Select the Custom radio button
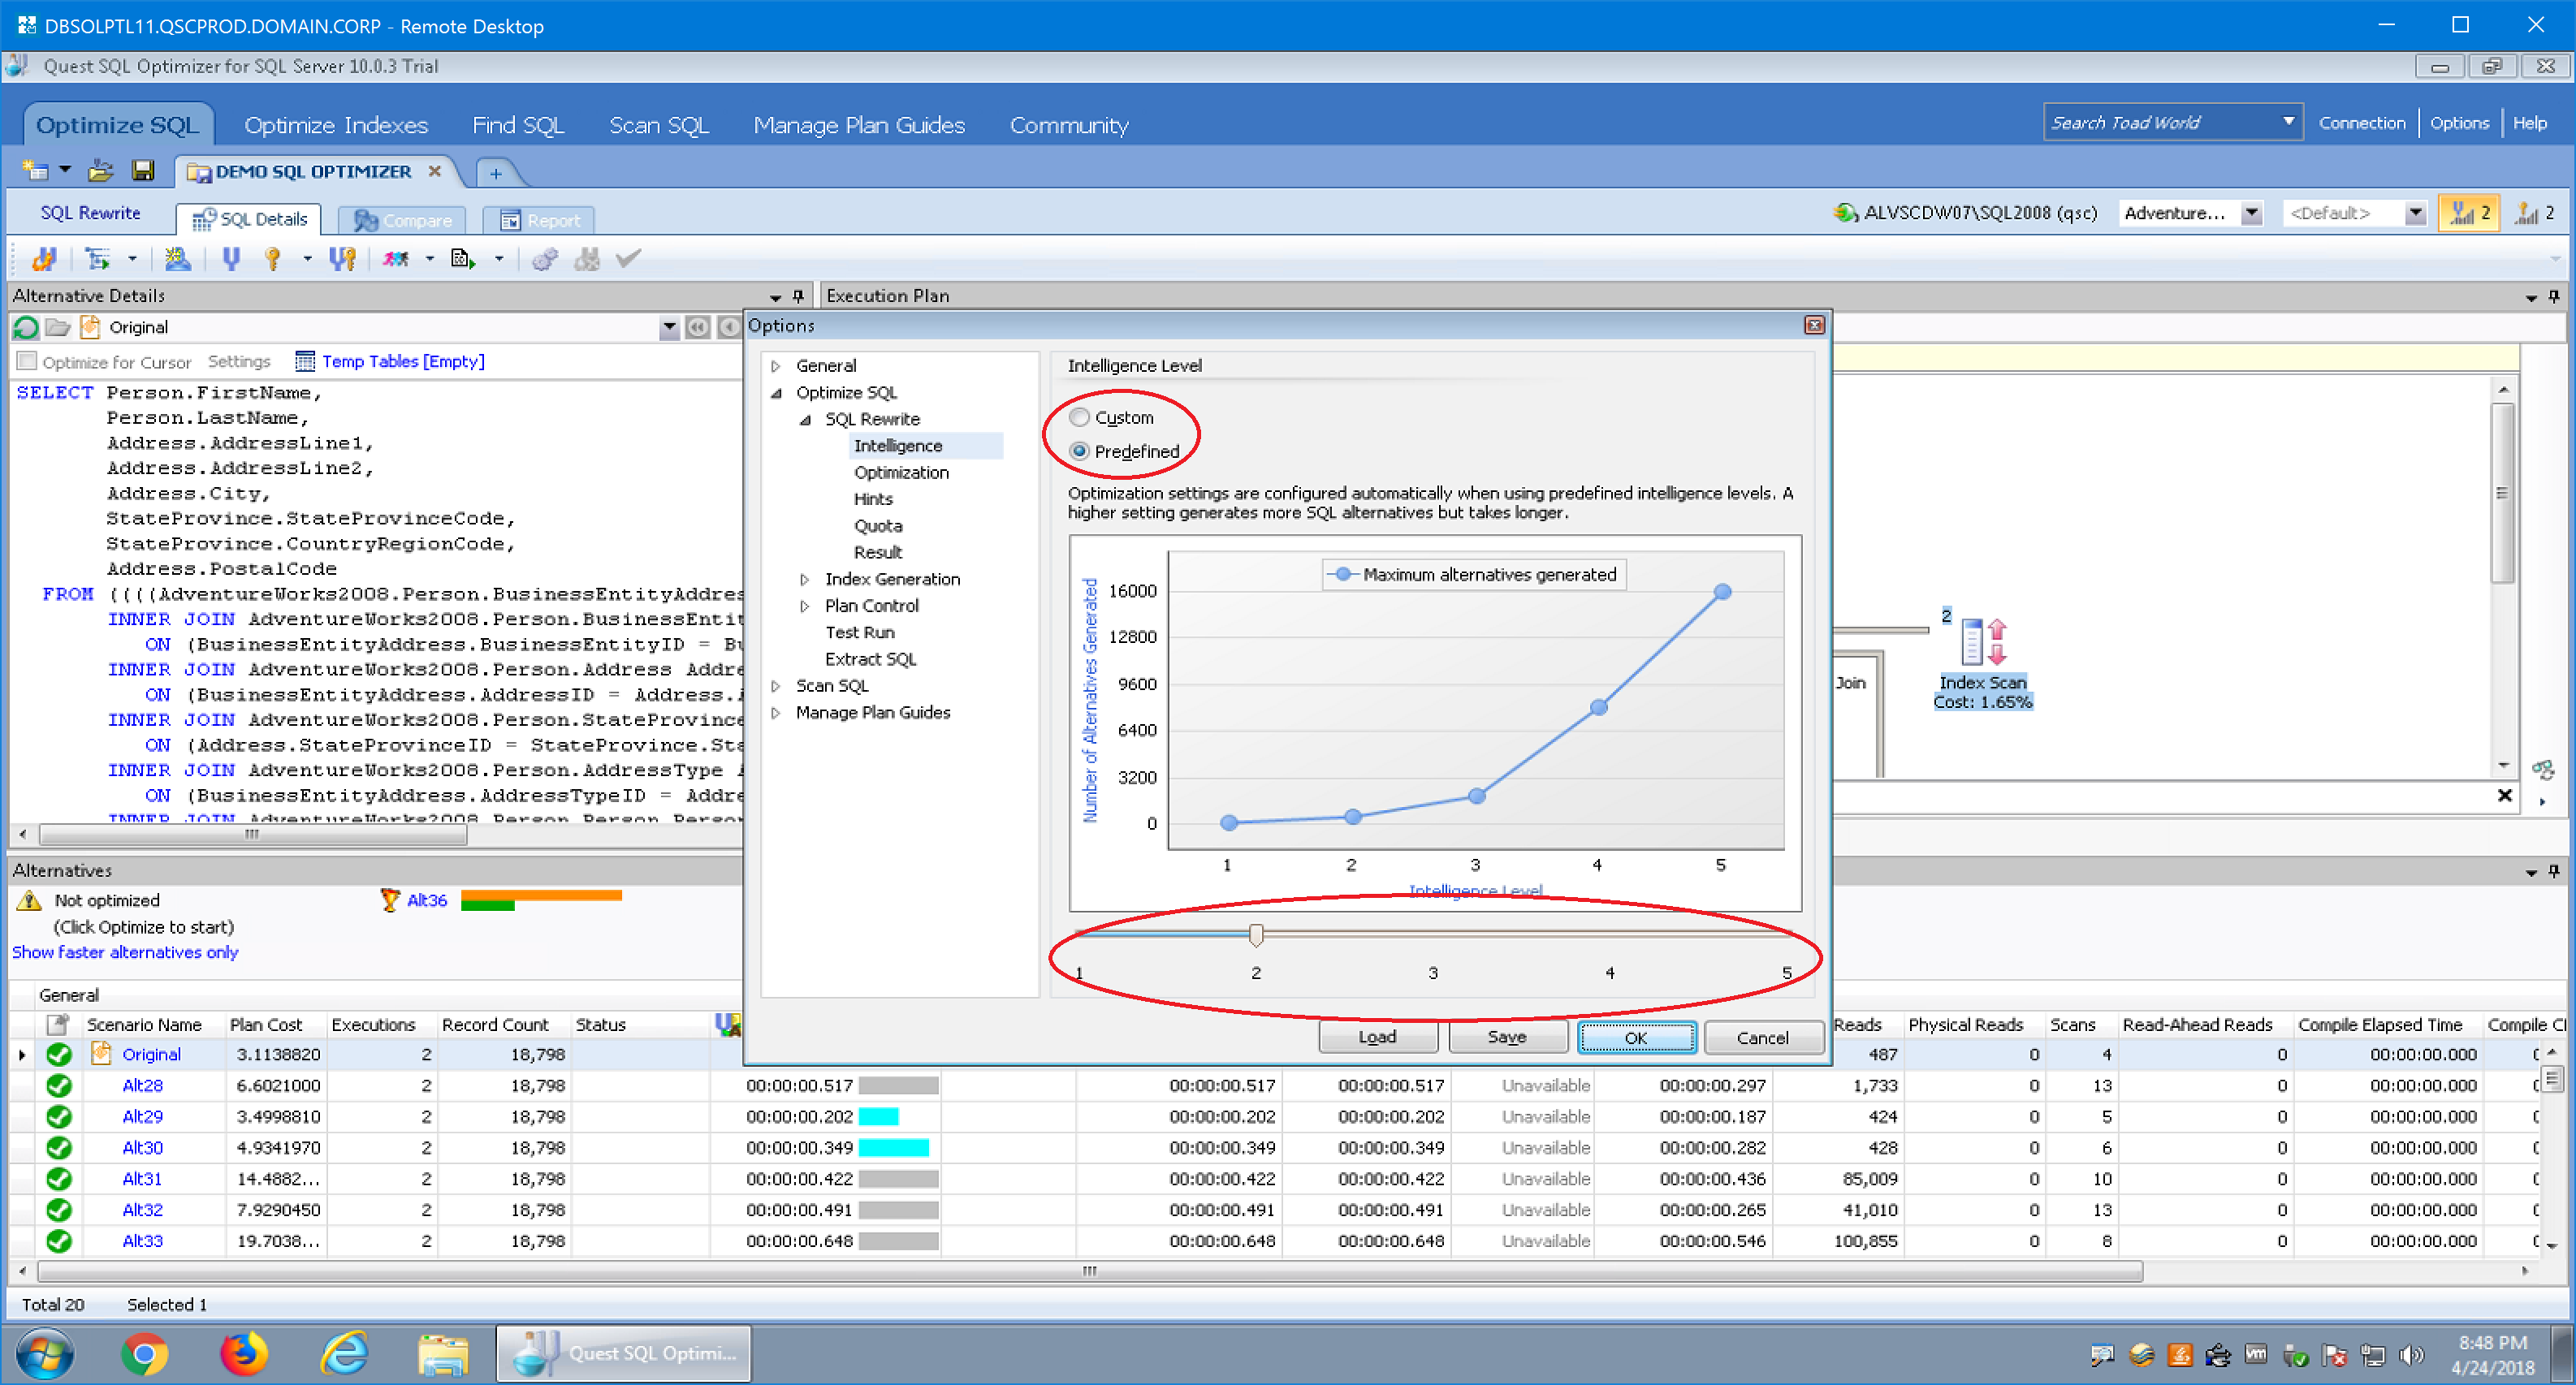2576x1385 pixels. pos(1079,417)
